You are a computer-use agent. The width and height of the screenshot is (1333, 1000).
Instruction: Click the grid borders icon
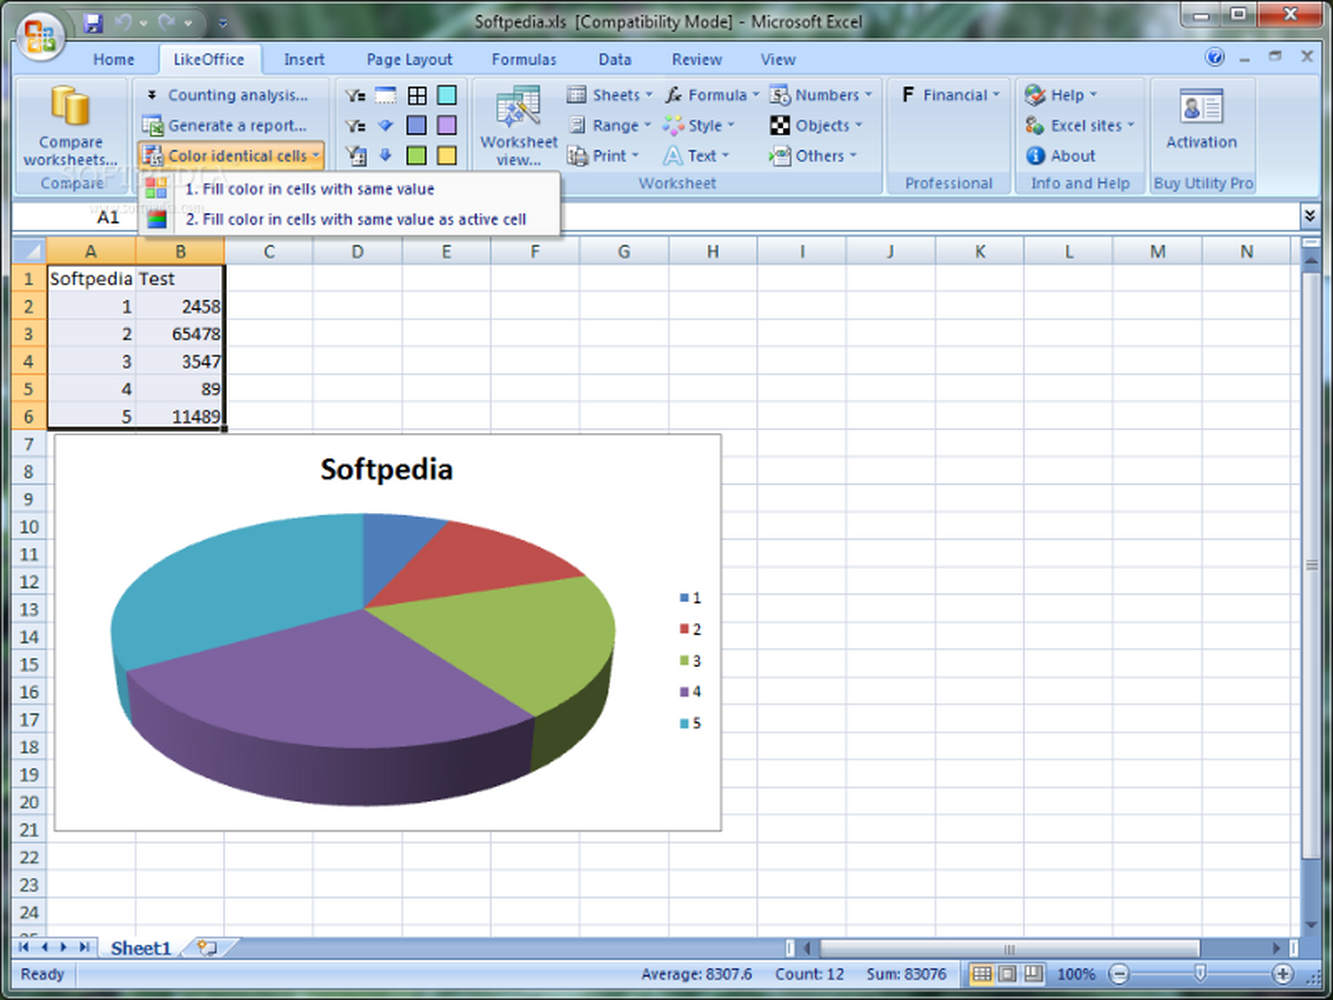[417, 95]
